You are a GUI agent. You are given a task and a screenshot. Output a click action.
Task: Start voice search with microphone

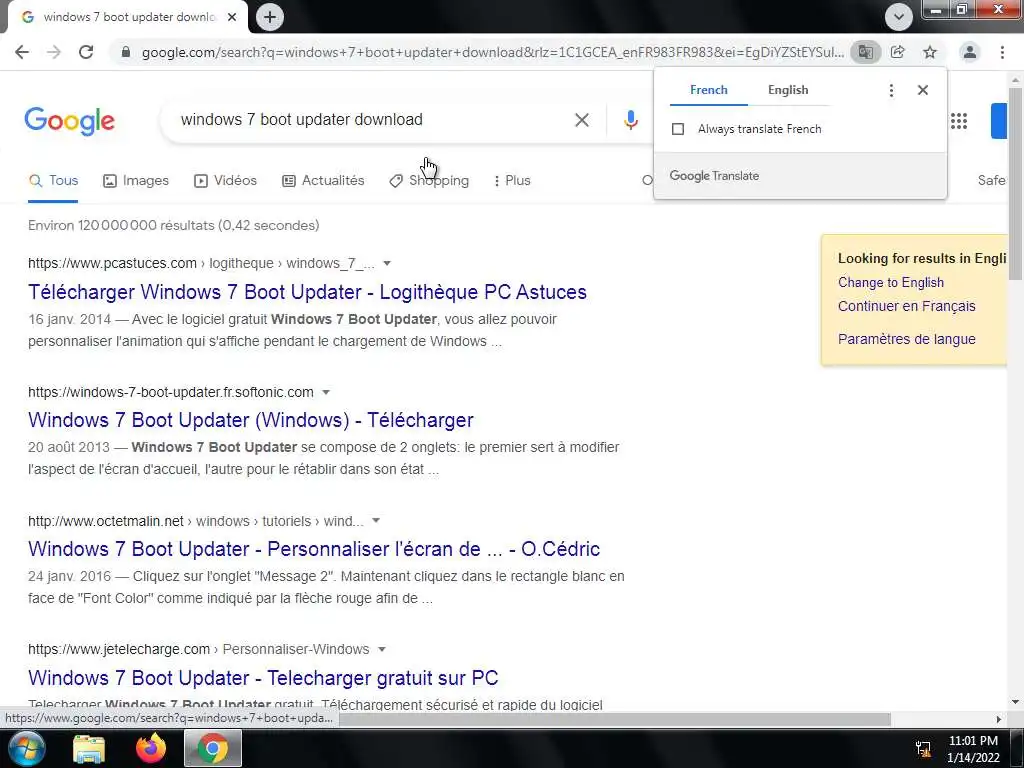pyautogui.click(x=630, y=120)
